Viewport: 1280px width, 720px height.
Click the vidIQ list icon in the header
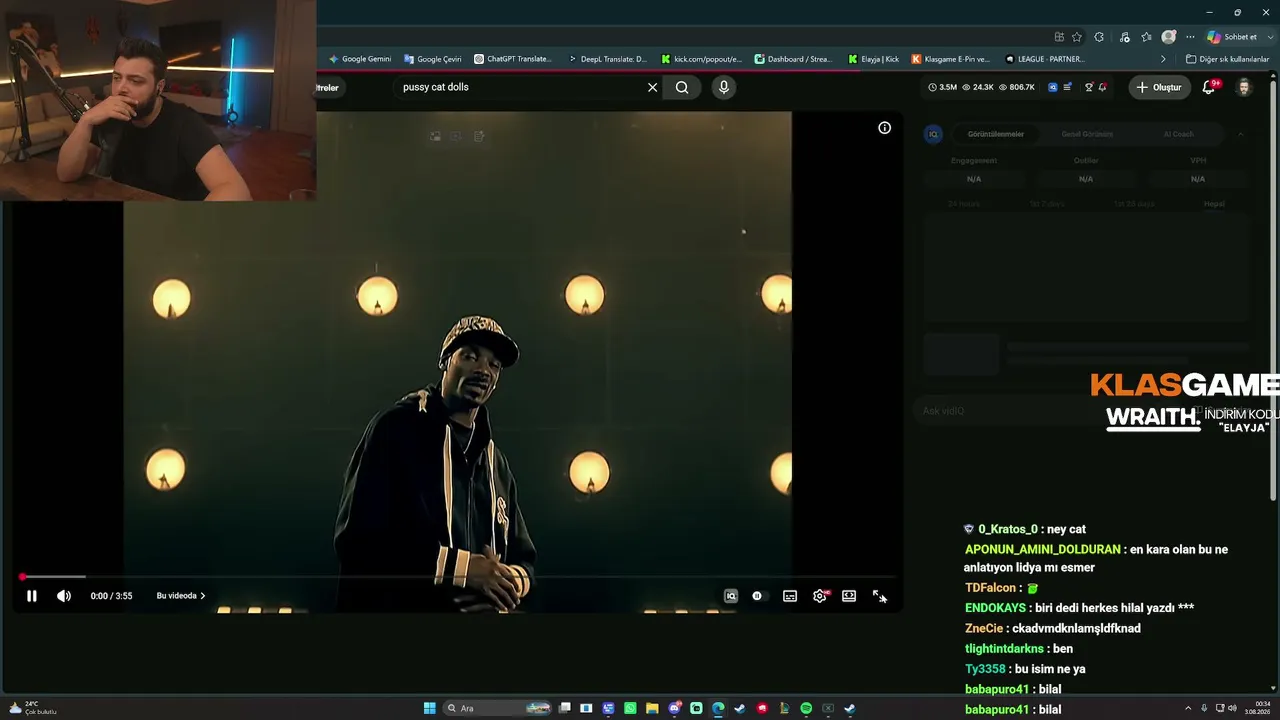1068,87
